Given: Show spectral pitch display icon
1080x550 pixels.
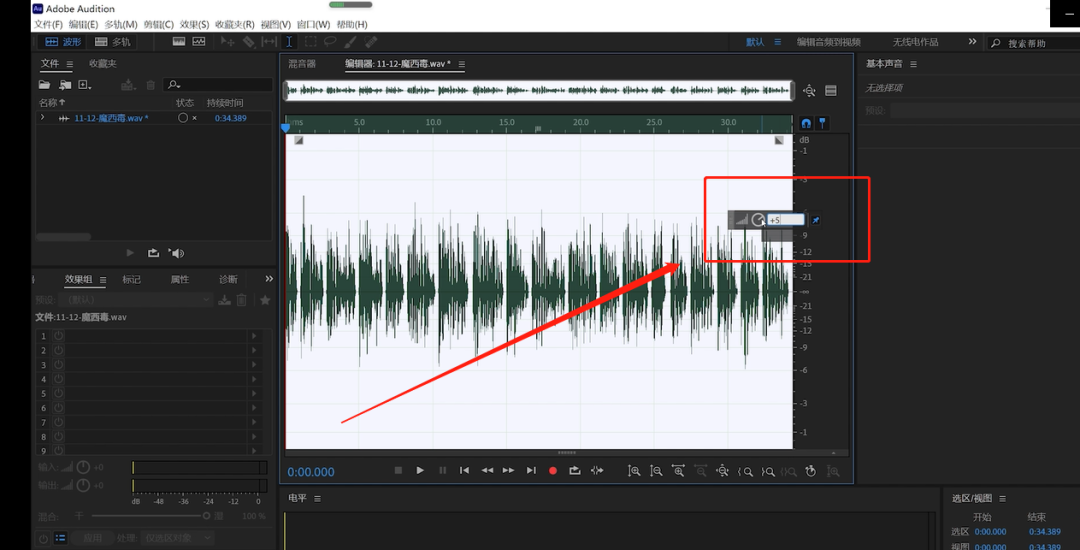Looking at the screenshot, I should click(199, 42).
